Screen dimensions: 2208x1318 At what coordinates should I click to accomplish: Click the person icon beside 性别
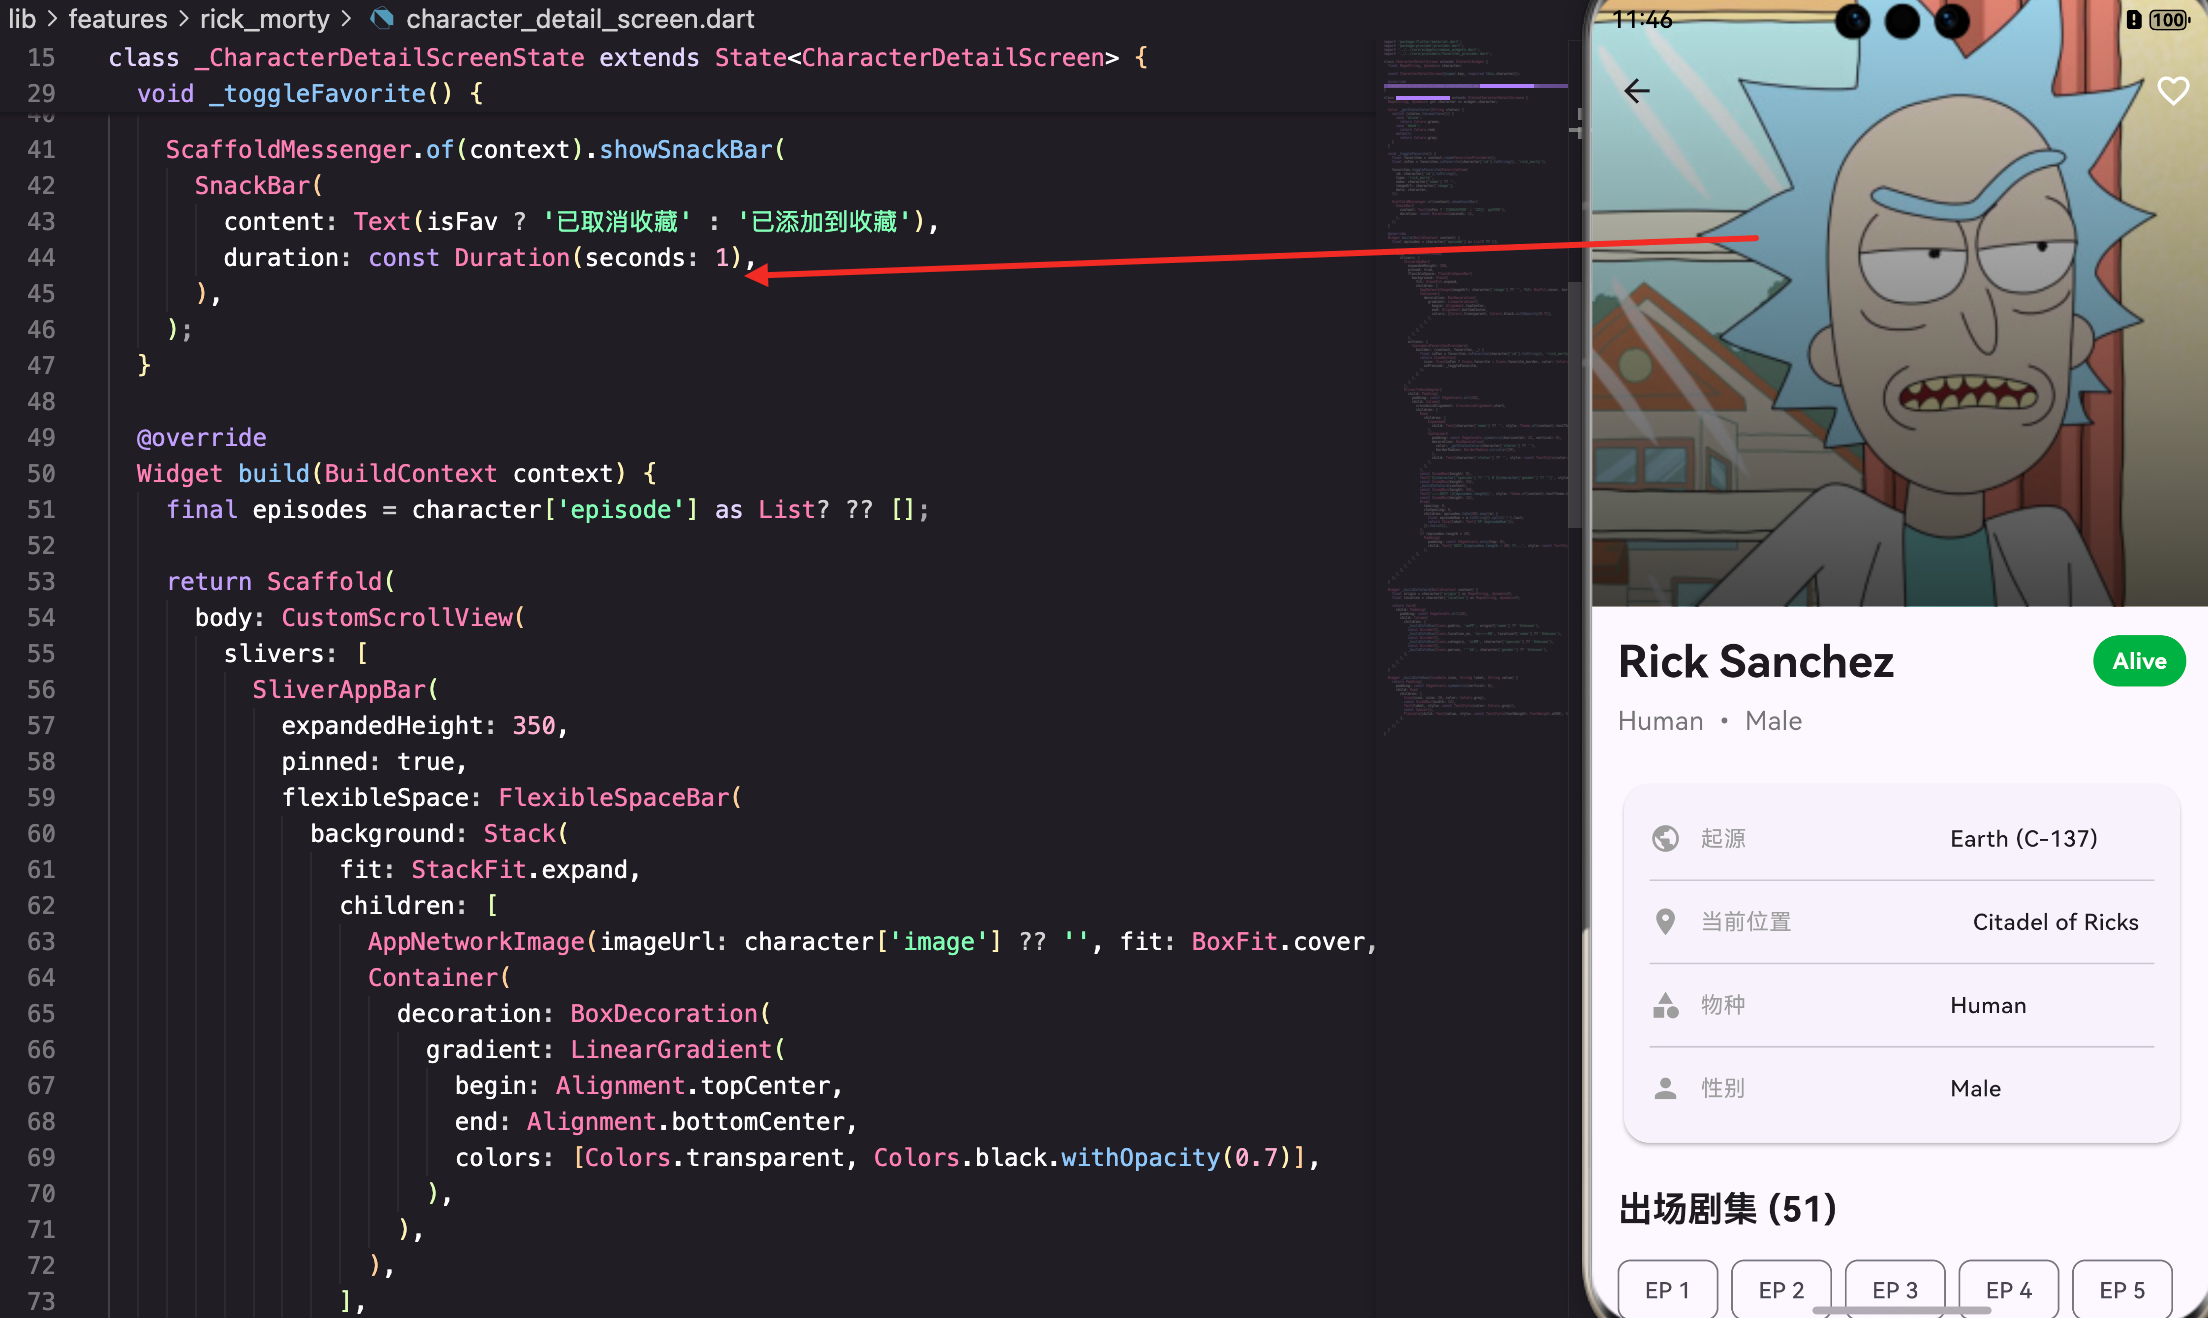[x=1665, y=1088]
